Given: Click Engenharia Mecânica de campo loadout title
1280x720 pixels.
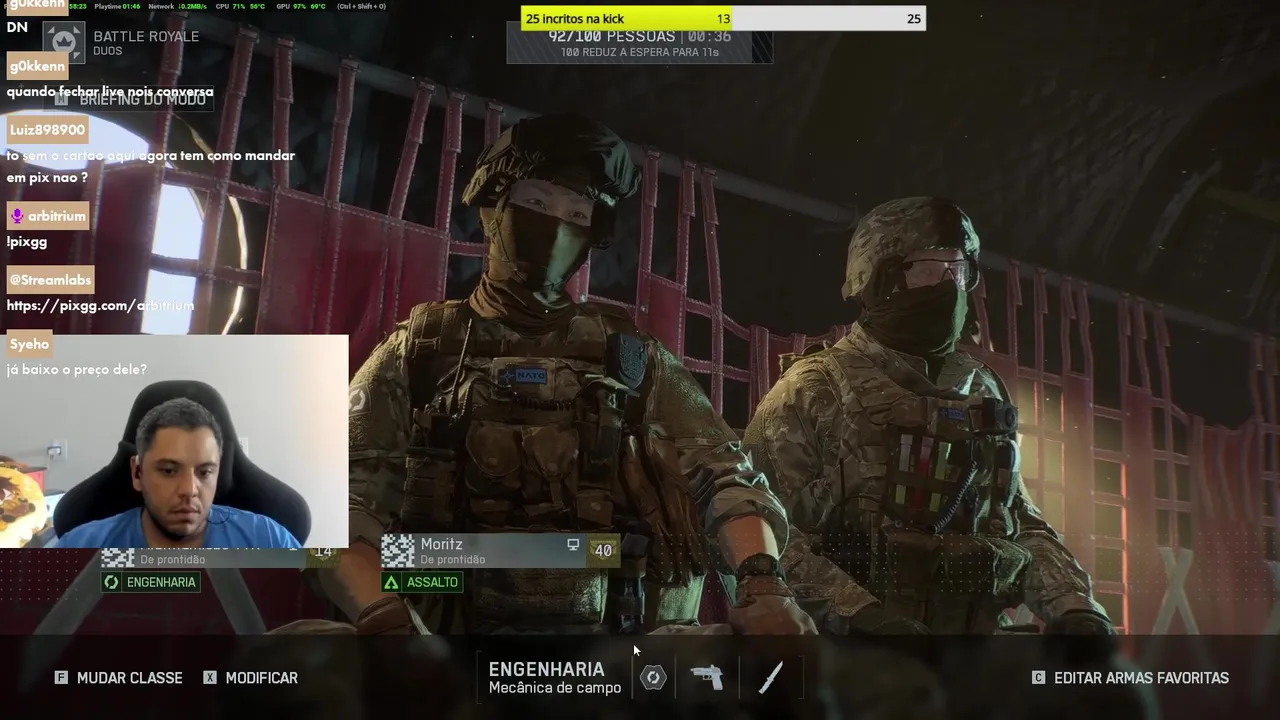Looking at the screenshot, I should pyautogui.click(x=554, y=677).
